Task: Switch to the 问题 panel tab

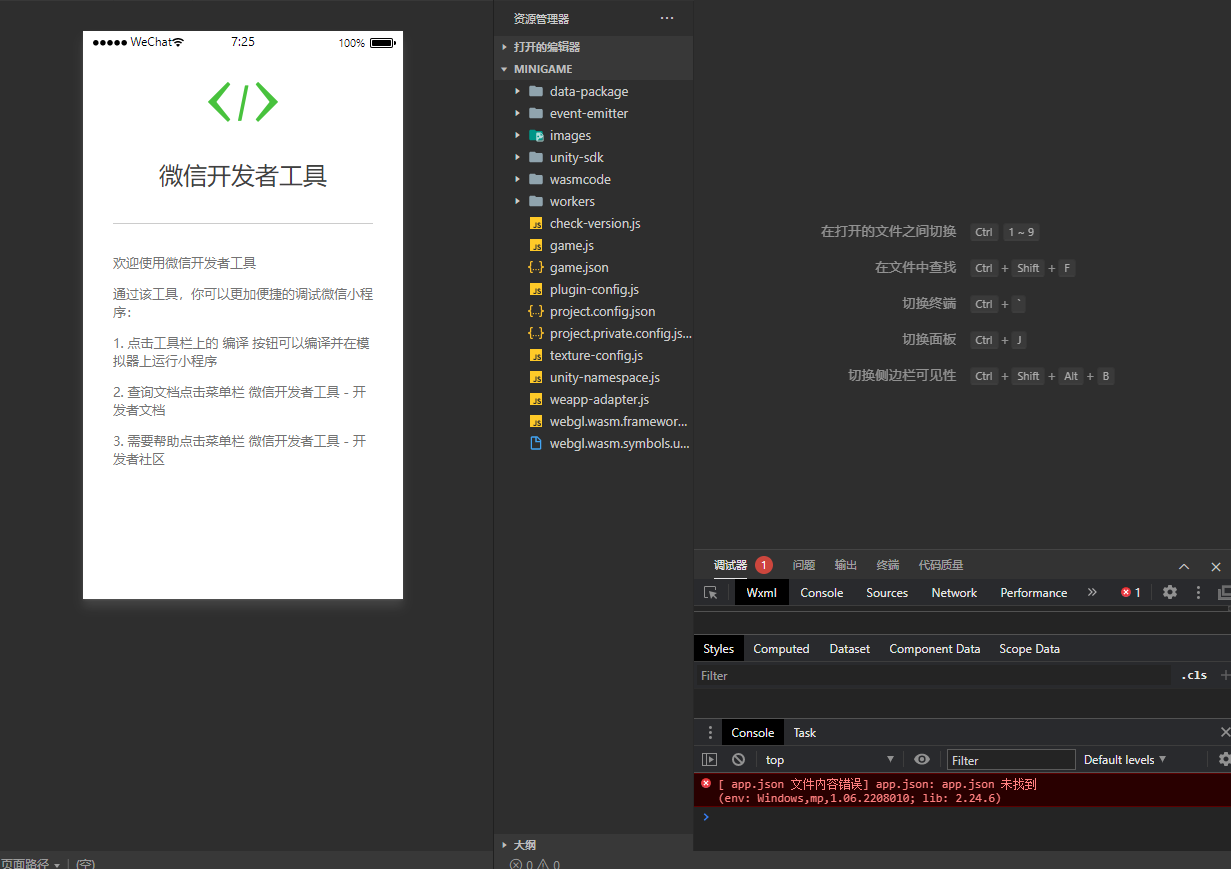Action: click(804, 566)
